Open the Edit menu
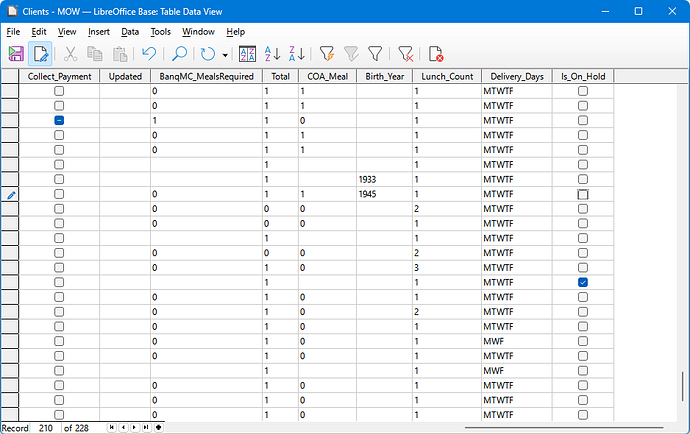 (39, 32)
